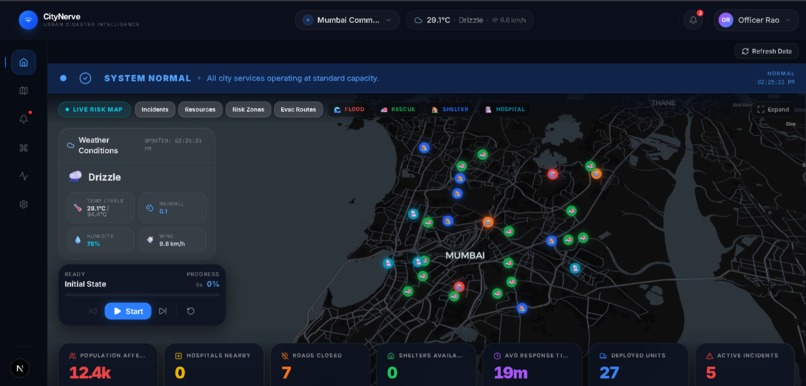Toggle the Live Risk Map indicator
Image resolution: width=806 pixels, height=386 pixels.
pos(95,109)
